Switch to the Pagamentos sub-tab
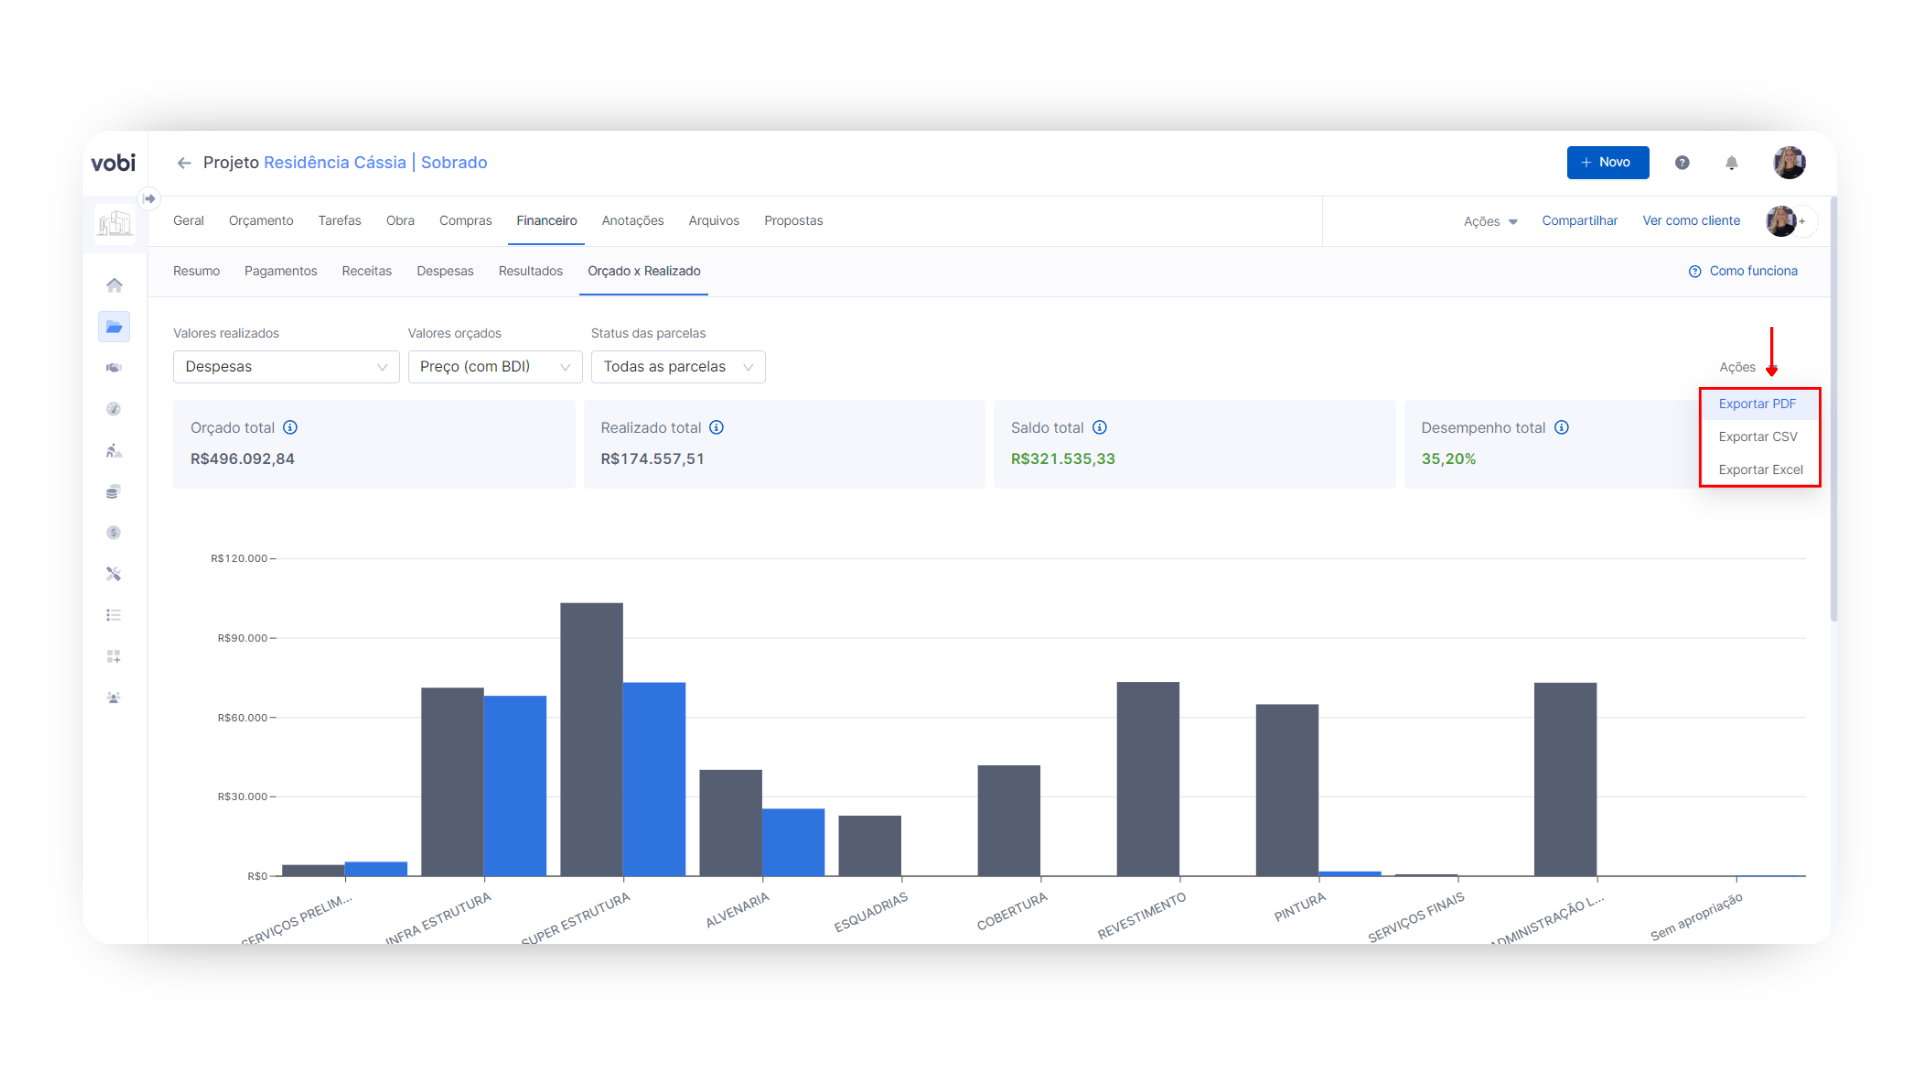The height and width of the screenshot is (1080, 1920). pyautogui.click(x=280, y=271)
